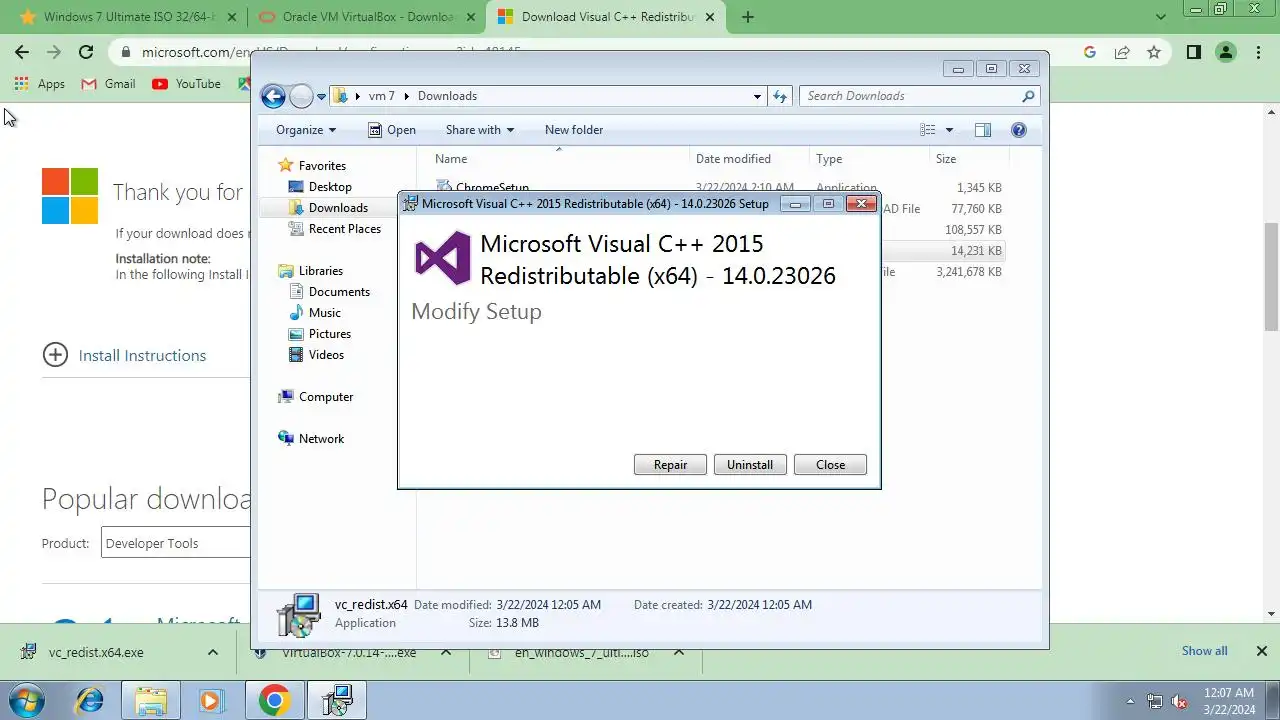Open Gmail bookmark
Screen dimensions: 1280x720
click(x=108, y=84)
